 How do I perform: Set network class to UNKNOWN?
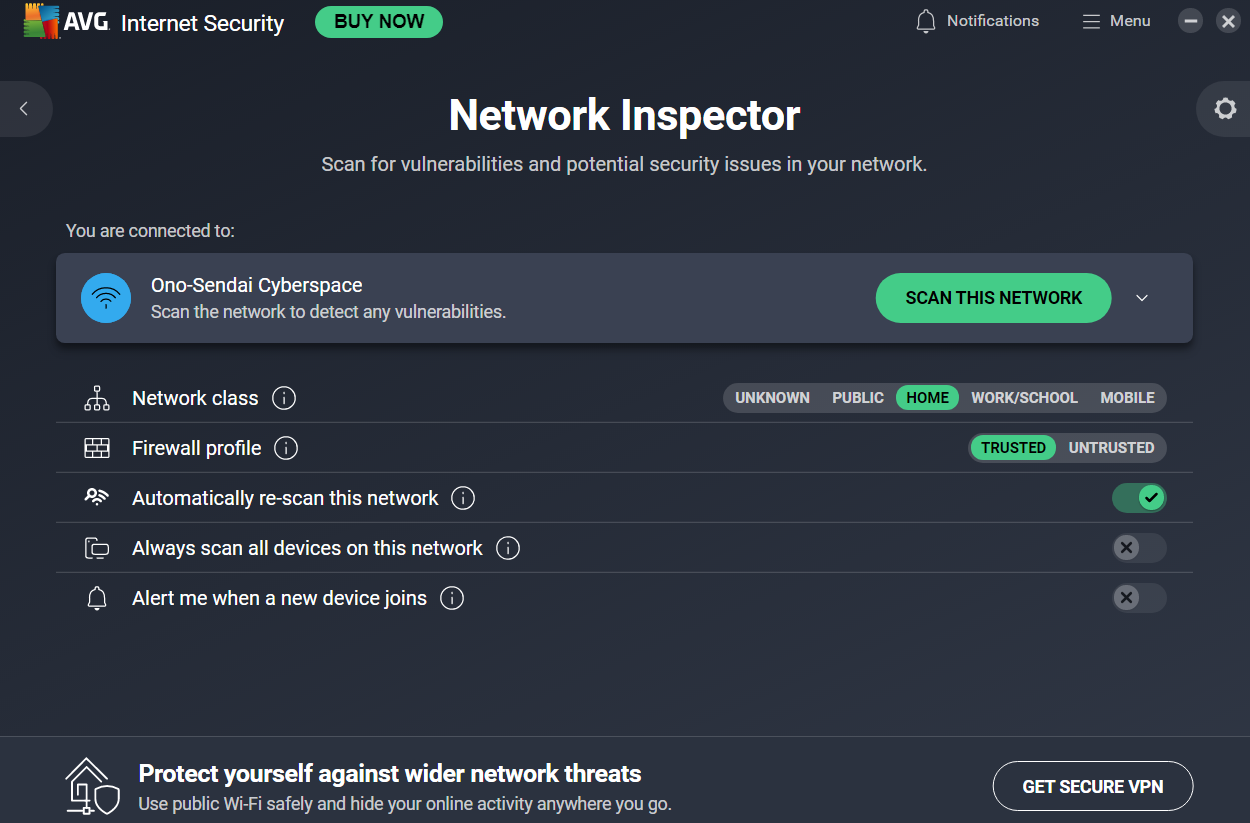772,398
